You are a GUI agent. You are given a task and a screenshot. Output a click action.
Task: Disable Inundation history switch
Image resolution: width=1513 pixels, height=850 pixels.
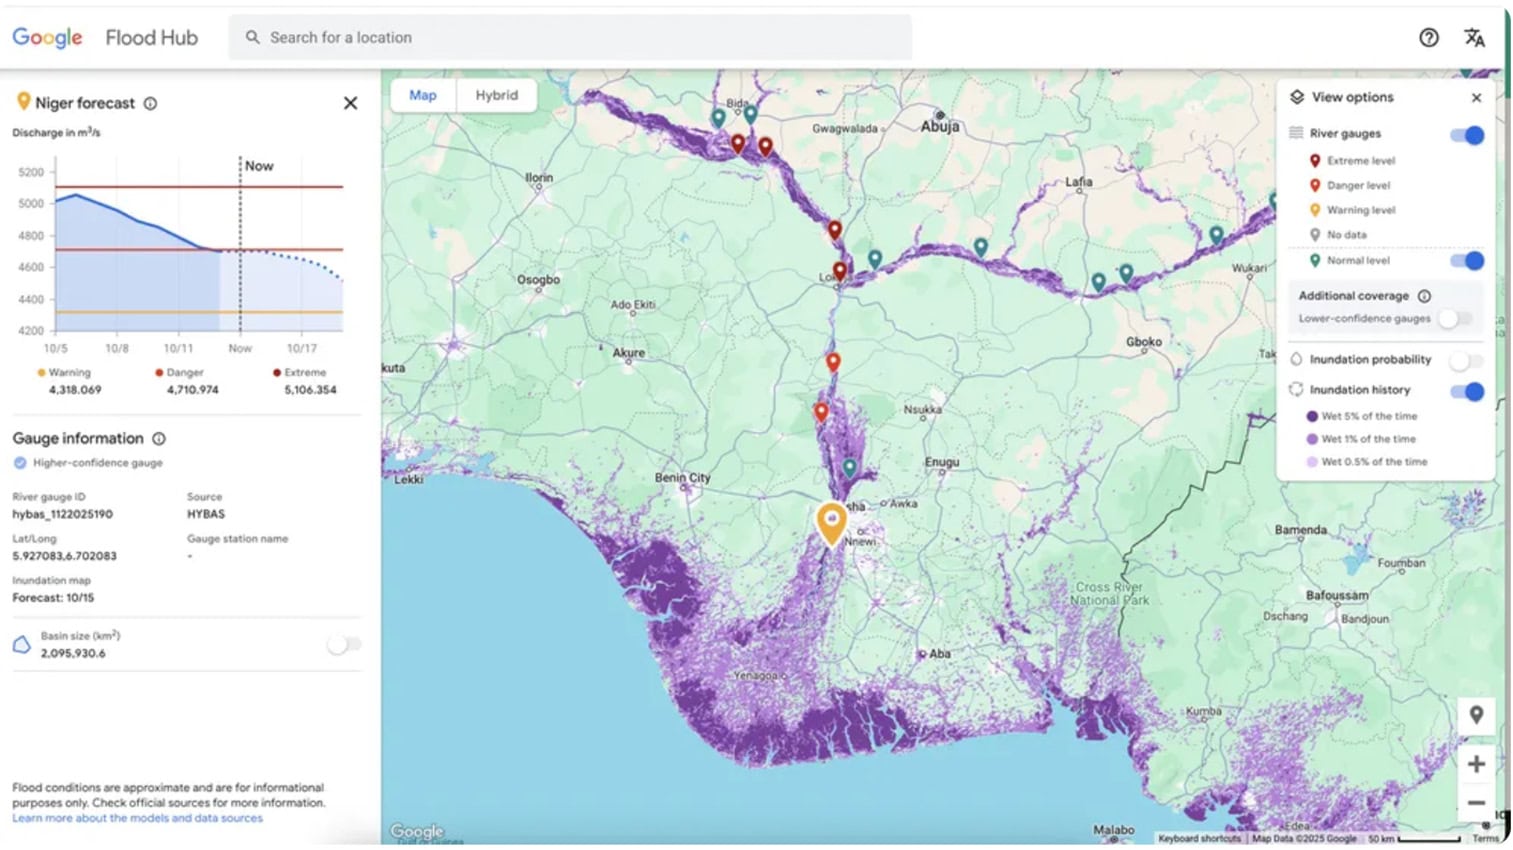pyautogui.click(x=1467, y=391)
